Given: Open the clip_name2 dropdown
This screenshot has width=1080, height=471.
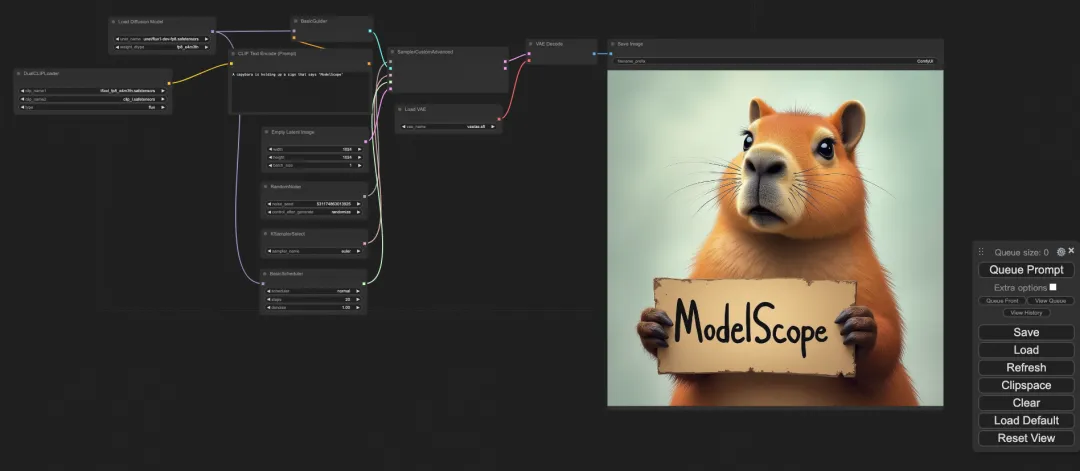Looking at the screenshot, I should 92,99.
